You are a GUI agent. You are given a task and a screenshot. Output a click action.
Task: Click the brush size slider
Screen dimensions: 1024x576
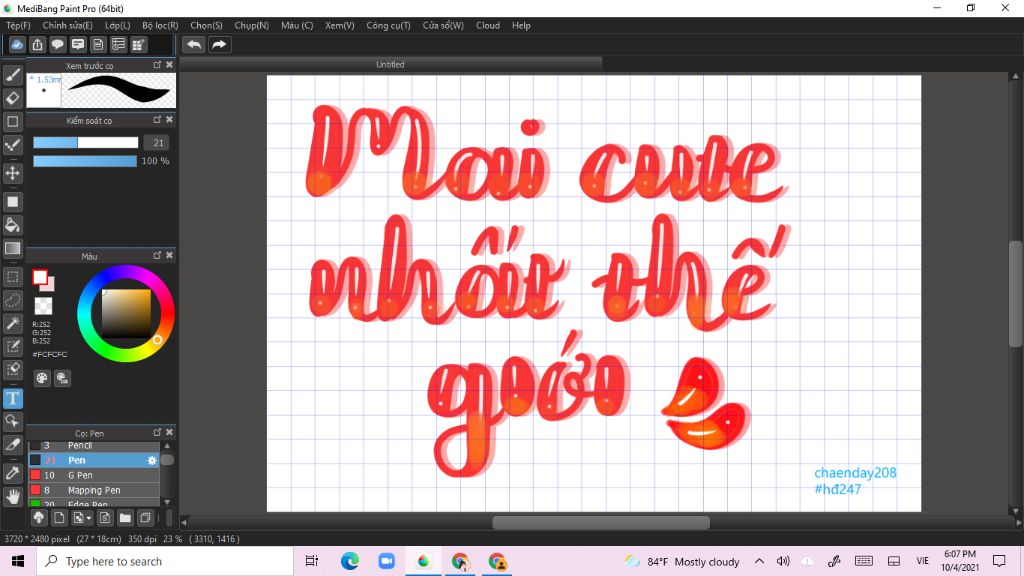(86, 142)
